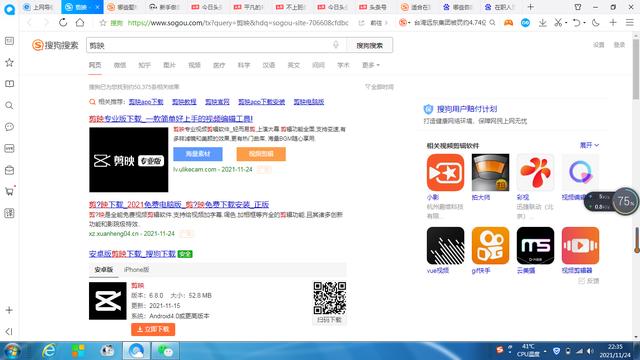Click the scissors screenshot tool icon

(x=558, y=23)
